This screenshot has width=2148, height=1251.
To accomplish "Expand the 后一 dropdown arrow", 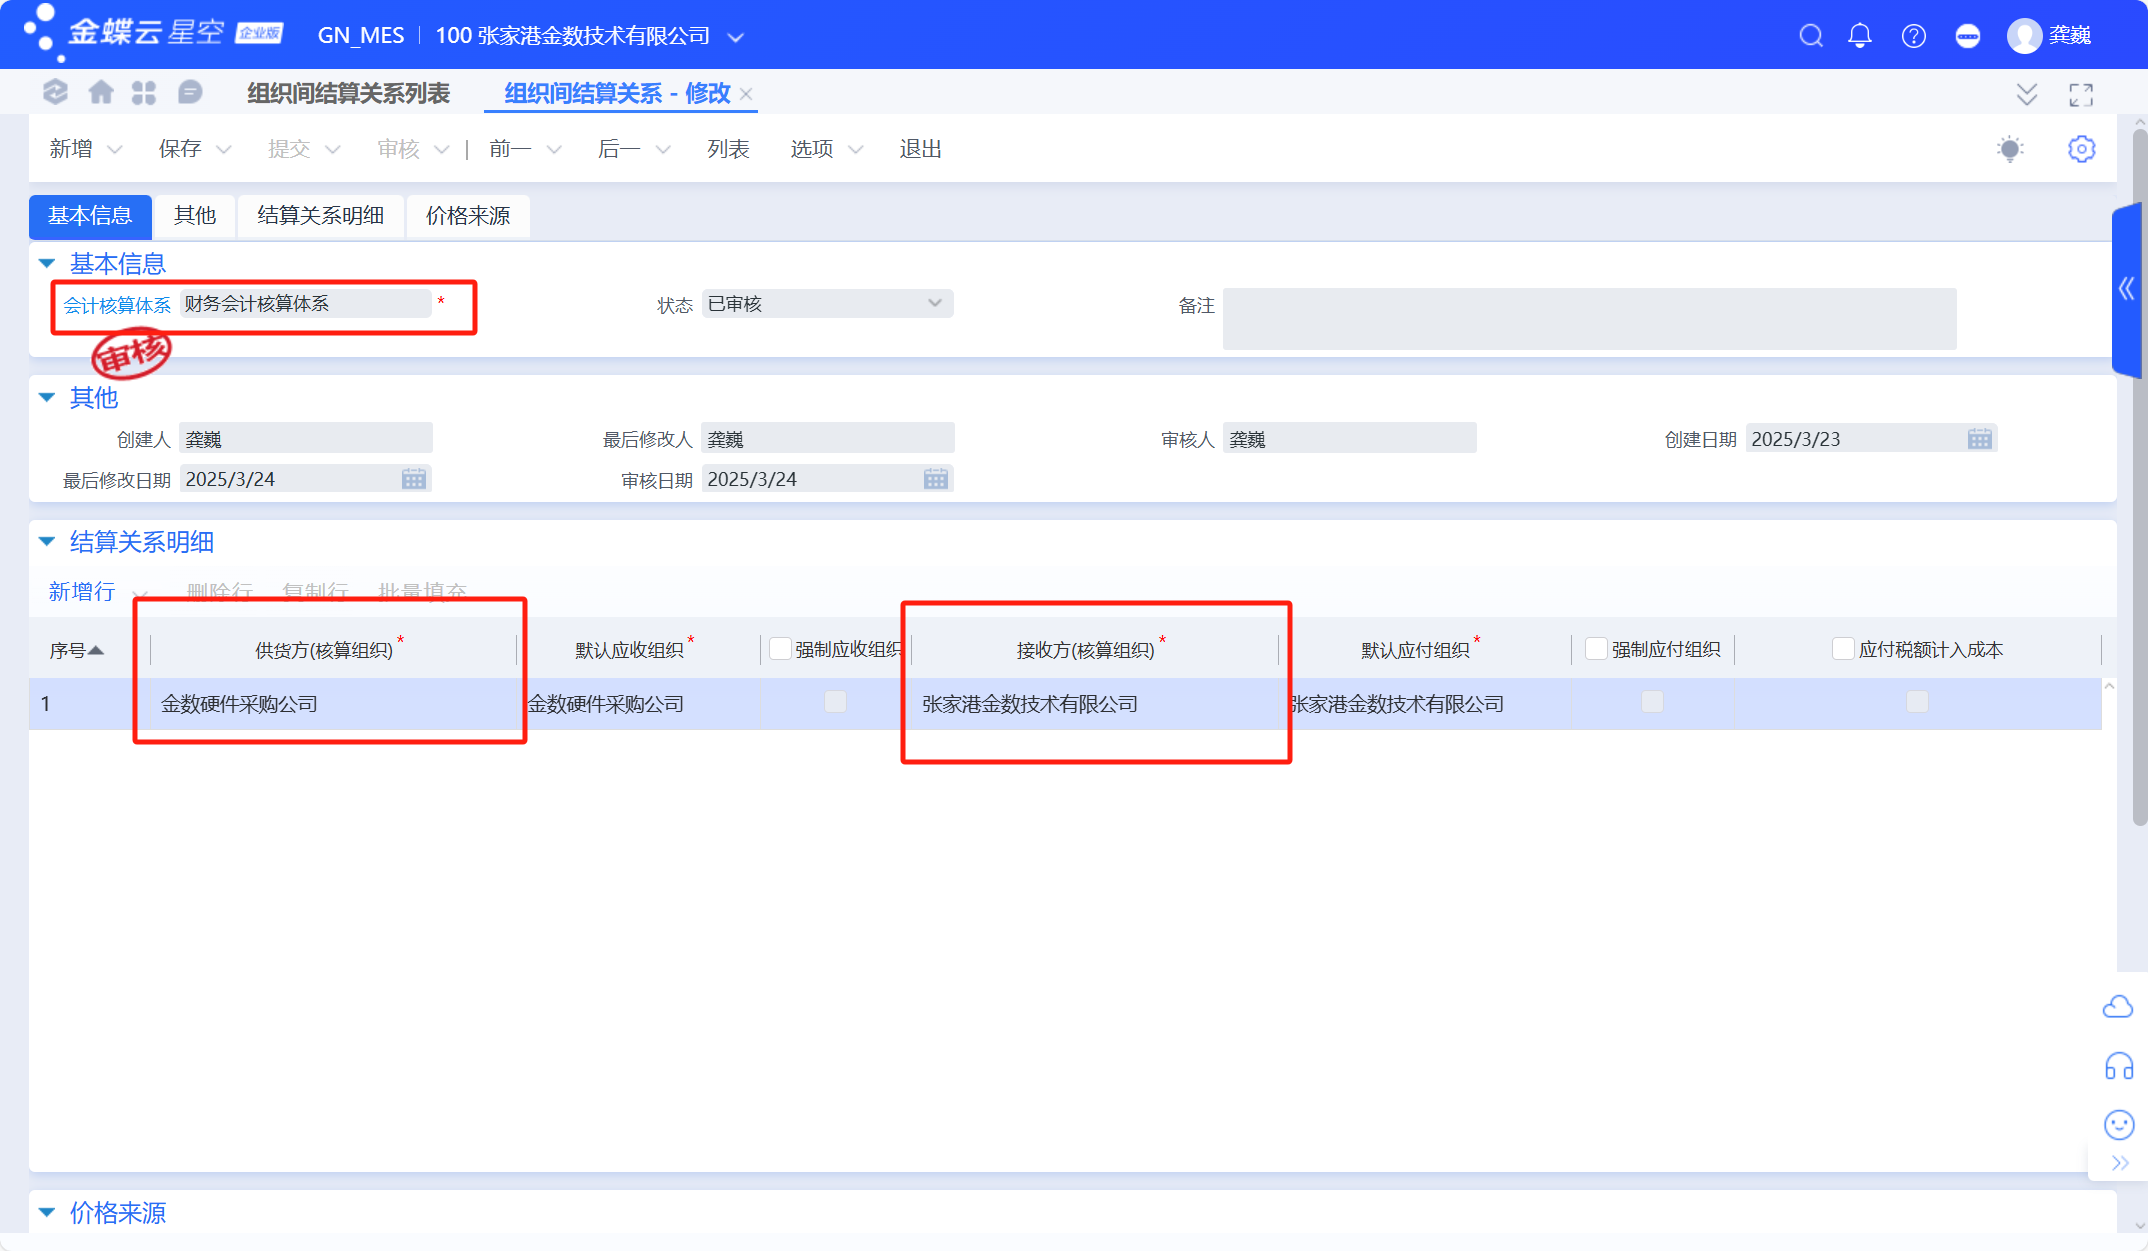I will click(663, 150).
